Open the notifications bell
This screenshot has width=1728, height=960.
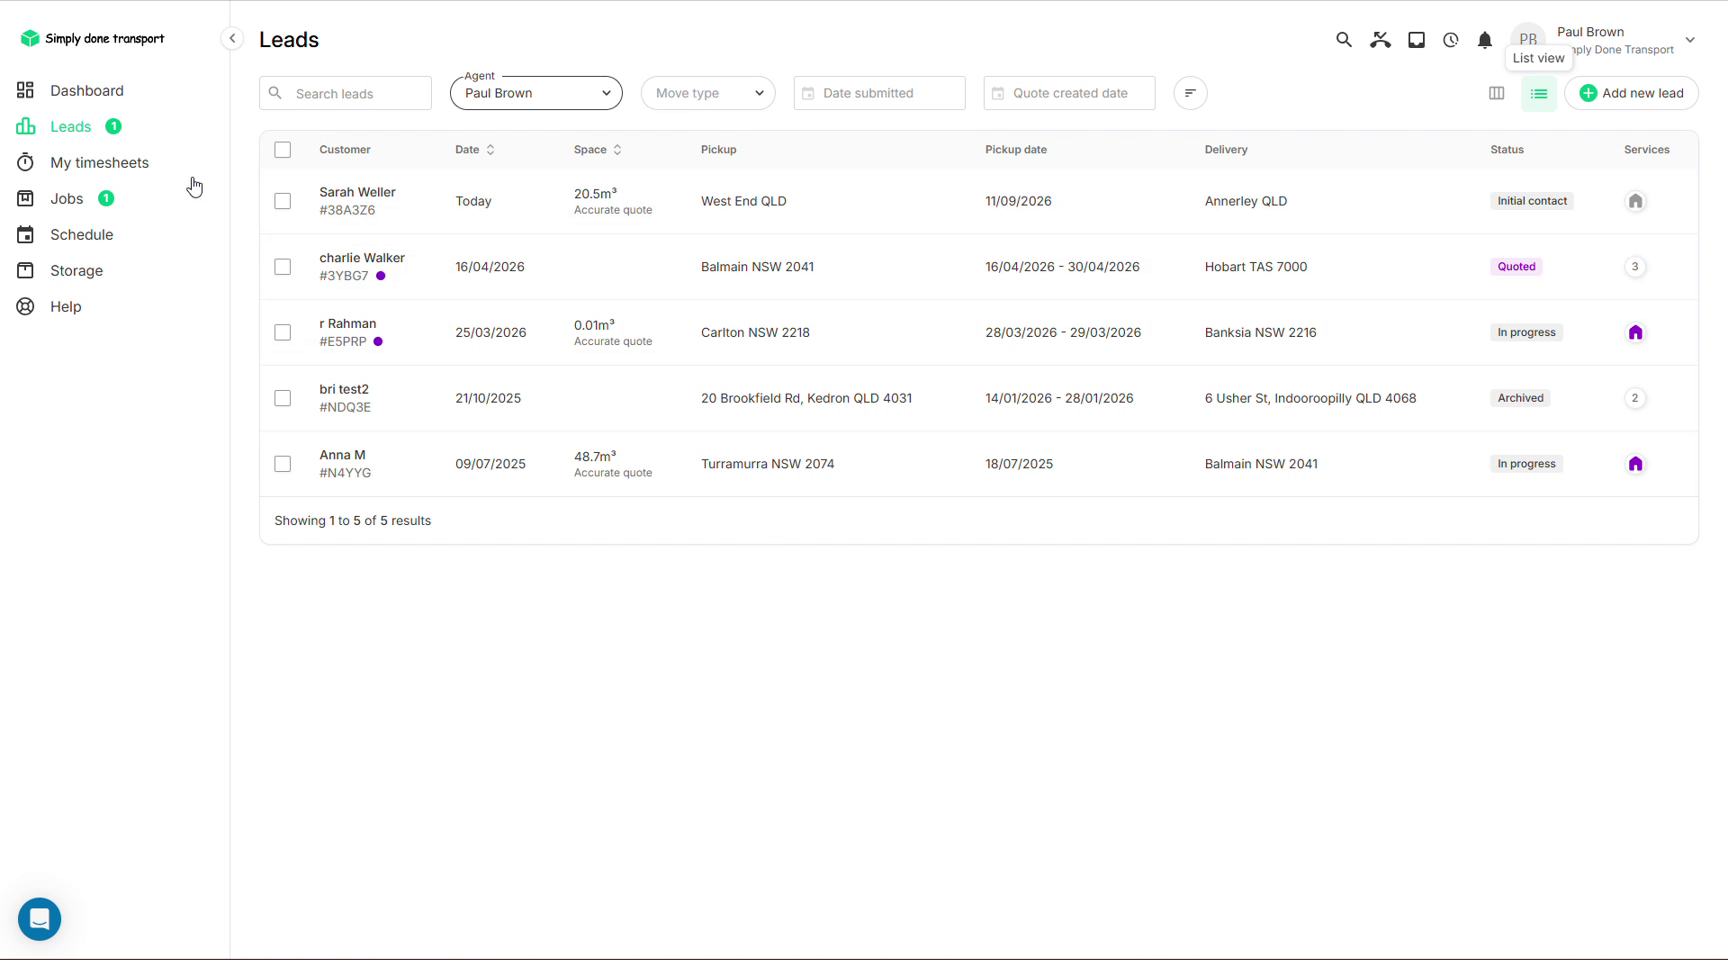coord(1485,40)
